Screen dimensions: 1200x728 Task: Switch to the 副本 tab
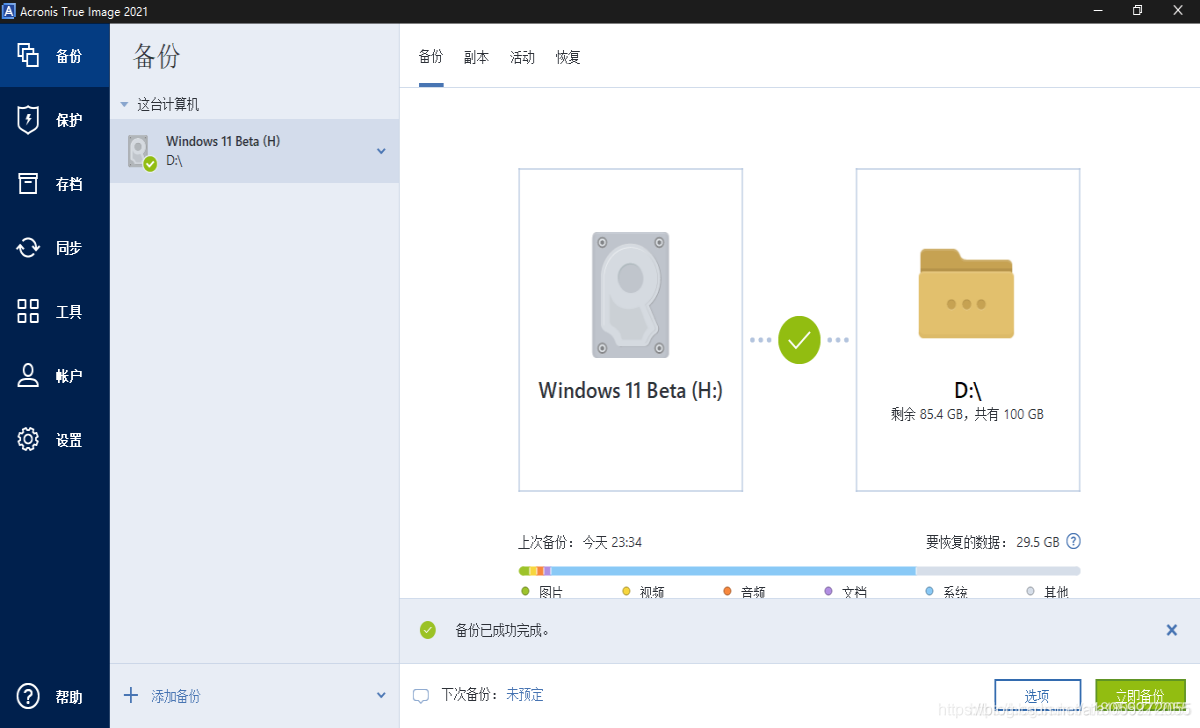[x=477, y=57]
